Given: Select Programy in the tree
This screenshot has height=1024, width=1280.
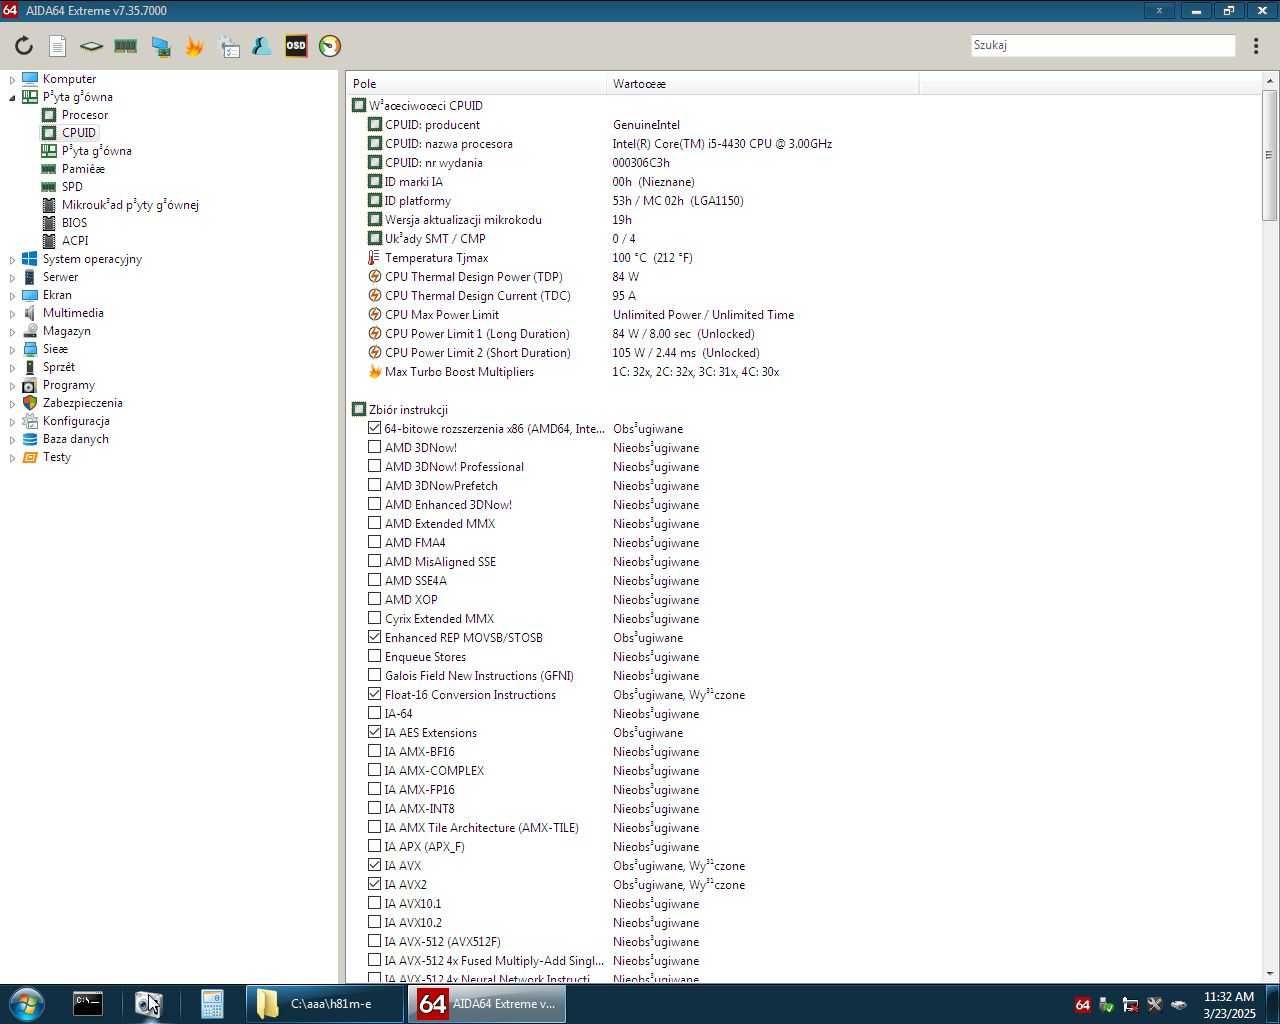Looking at the screenshot, I should (x=69, y=385).
